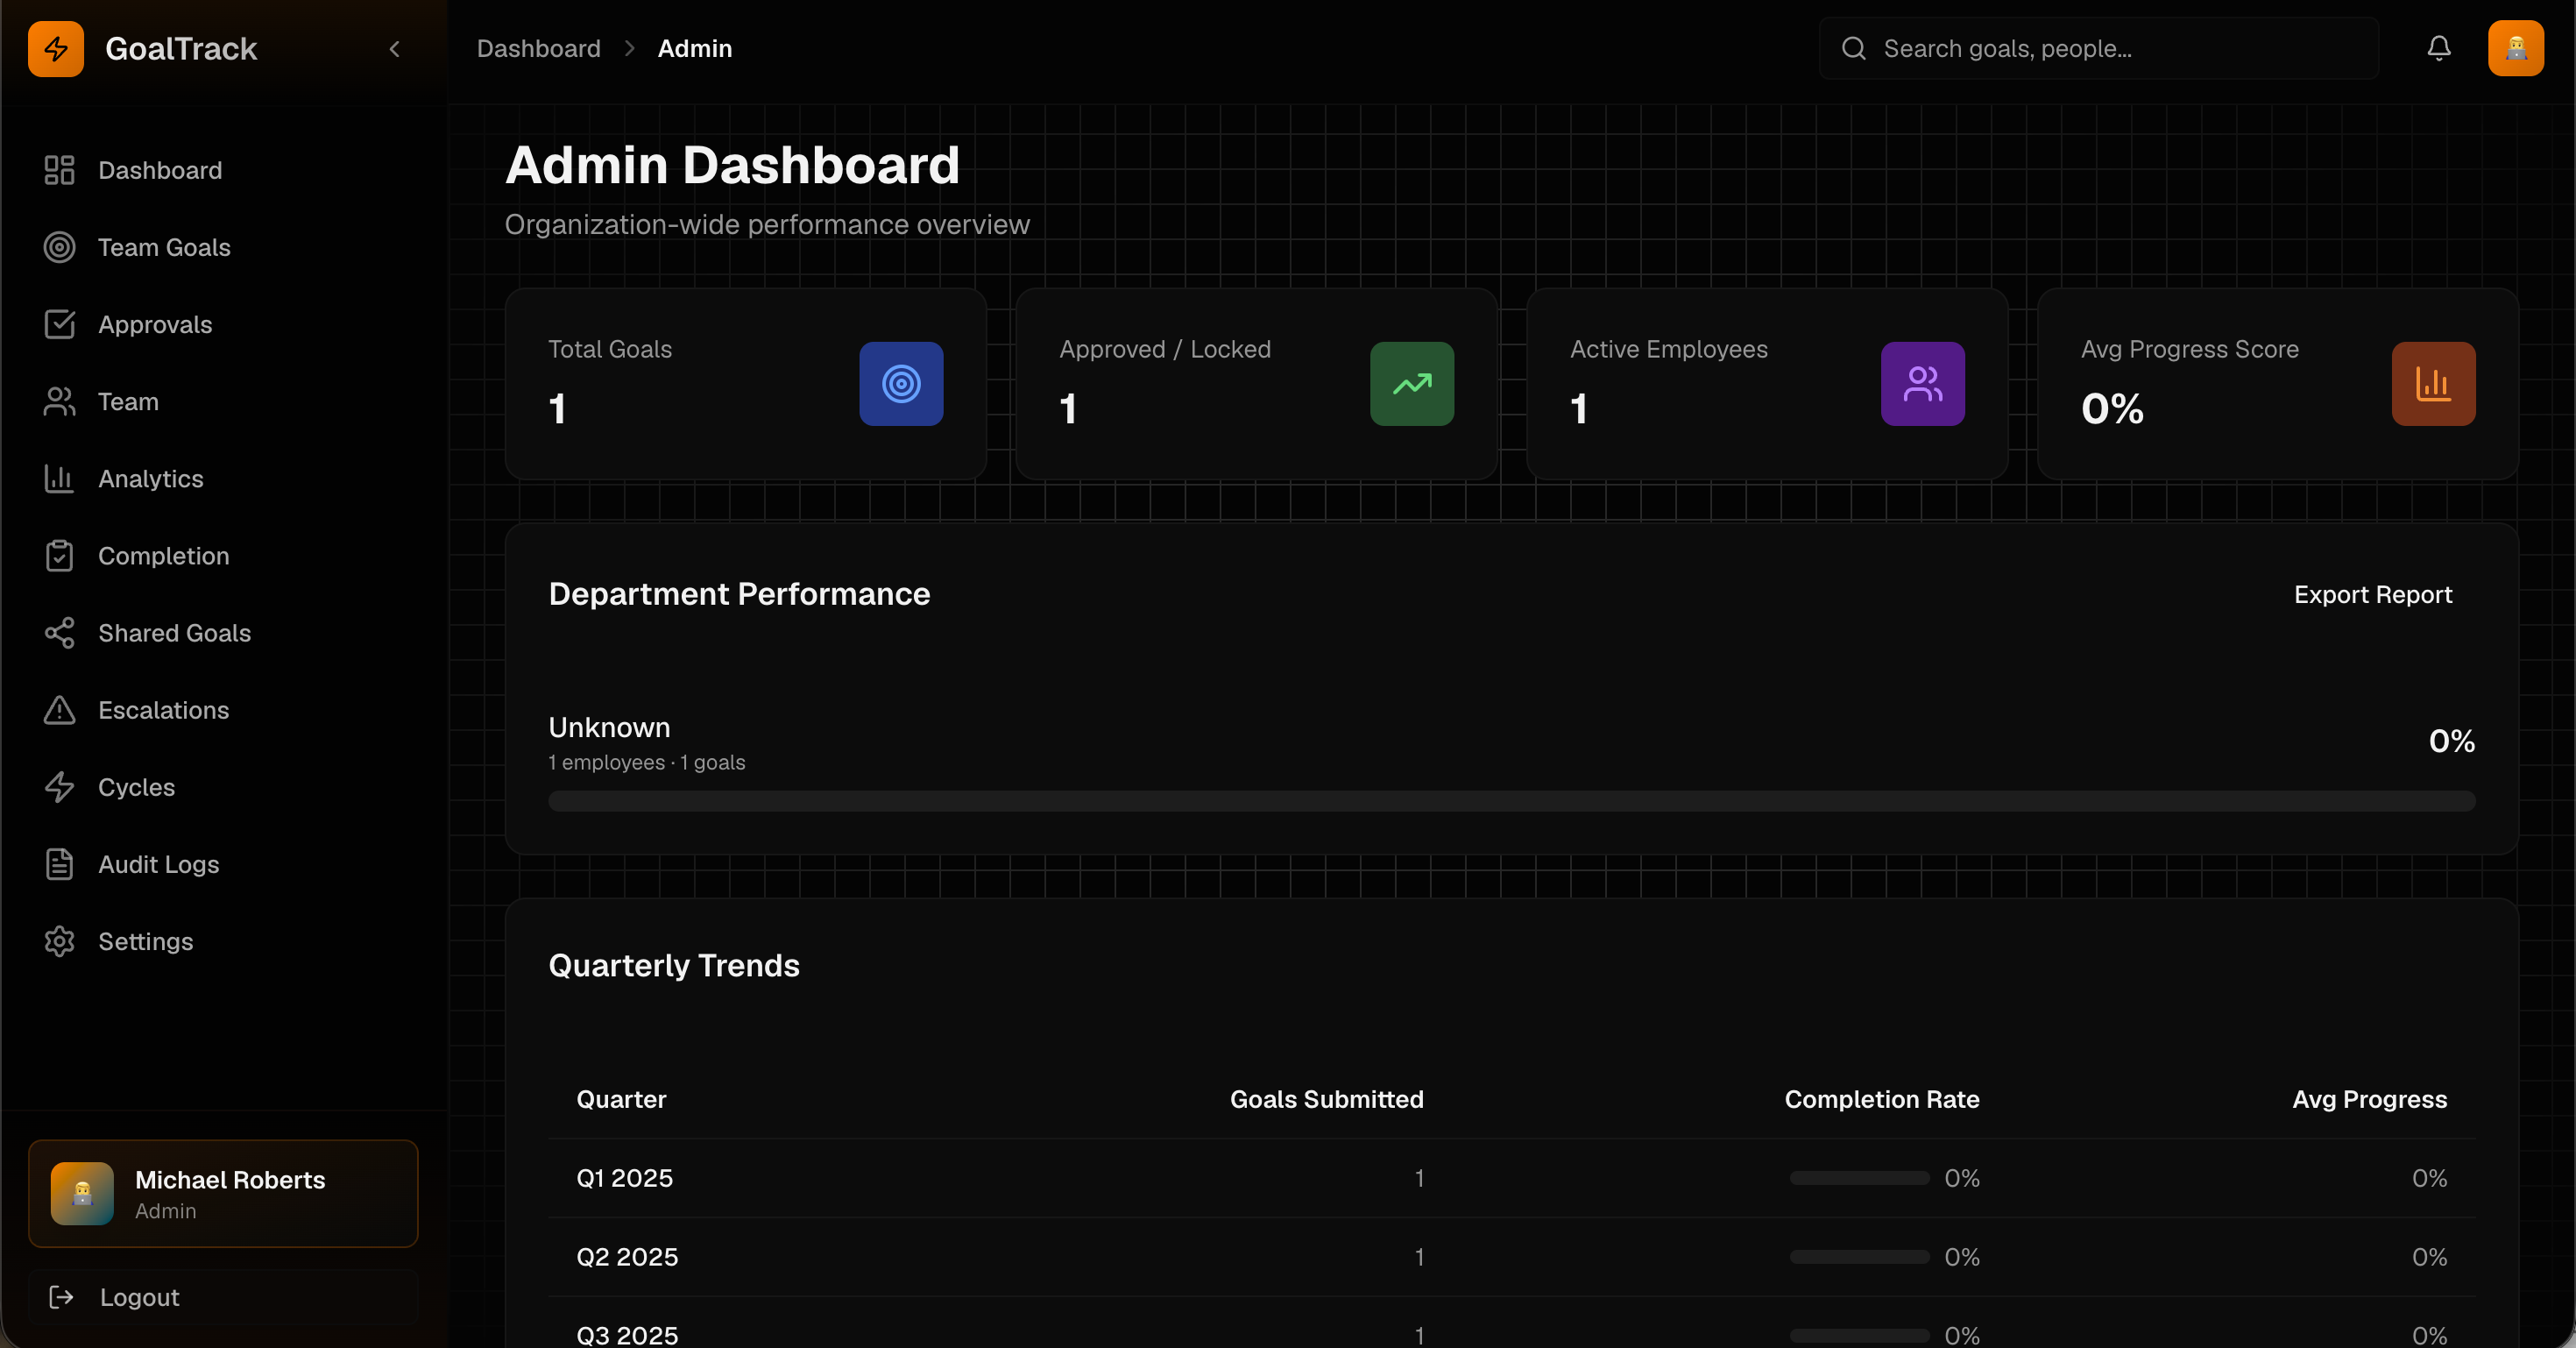Click the Search goals, people field
Screen dimensions: 2576x1348
pyautogui.click(x=2098, y=48)
